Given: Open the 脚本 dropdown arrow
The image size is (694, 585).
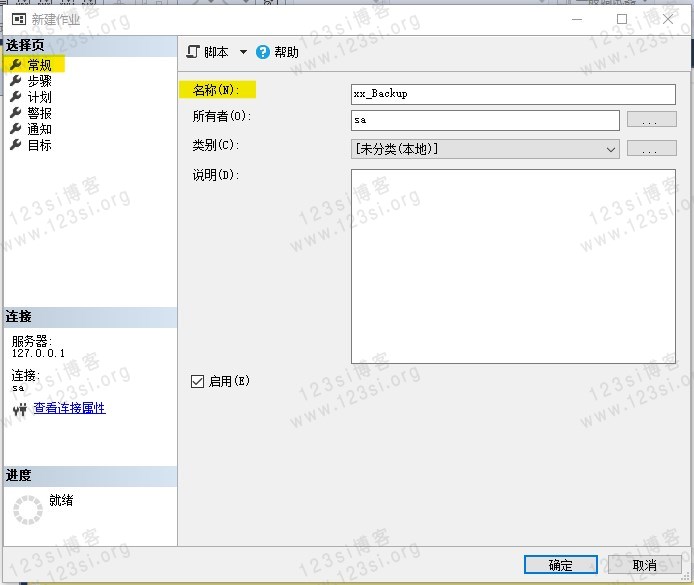Looking at the screenshot, I should pyautogui.click(x=243, y=52).
